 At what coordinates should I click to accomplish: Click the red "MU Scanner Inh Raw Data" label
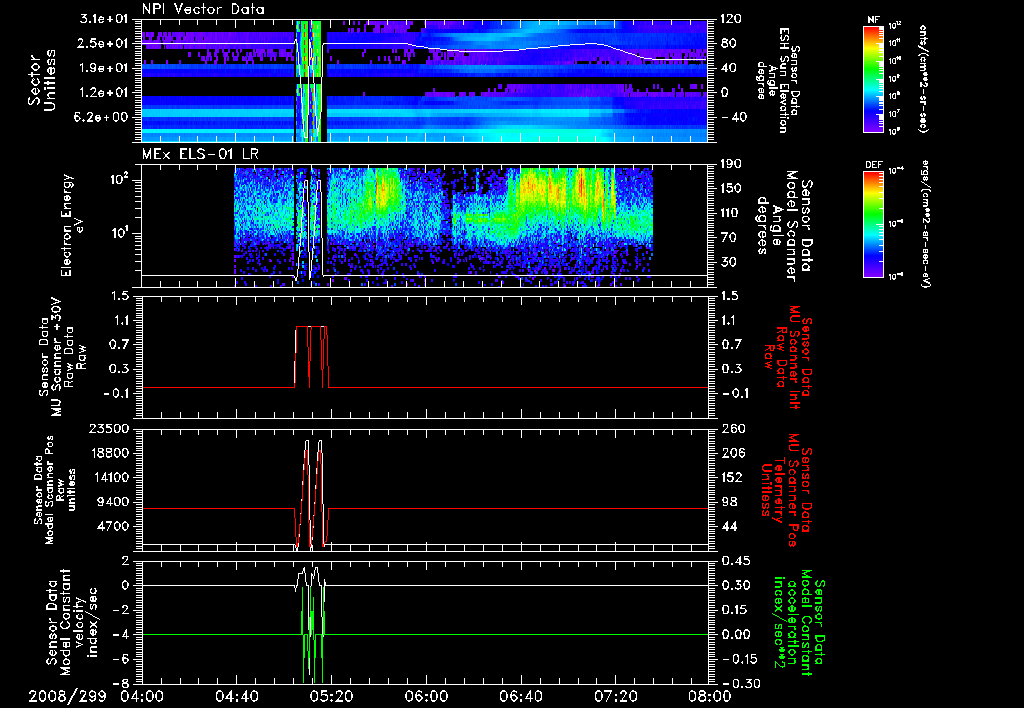click(x=788, y=357)
